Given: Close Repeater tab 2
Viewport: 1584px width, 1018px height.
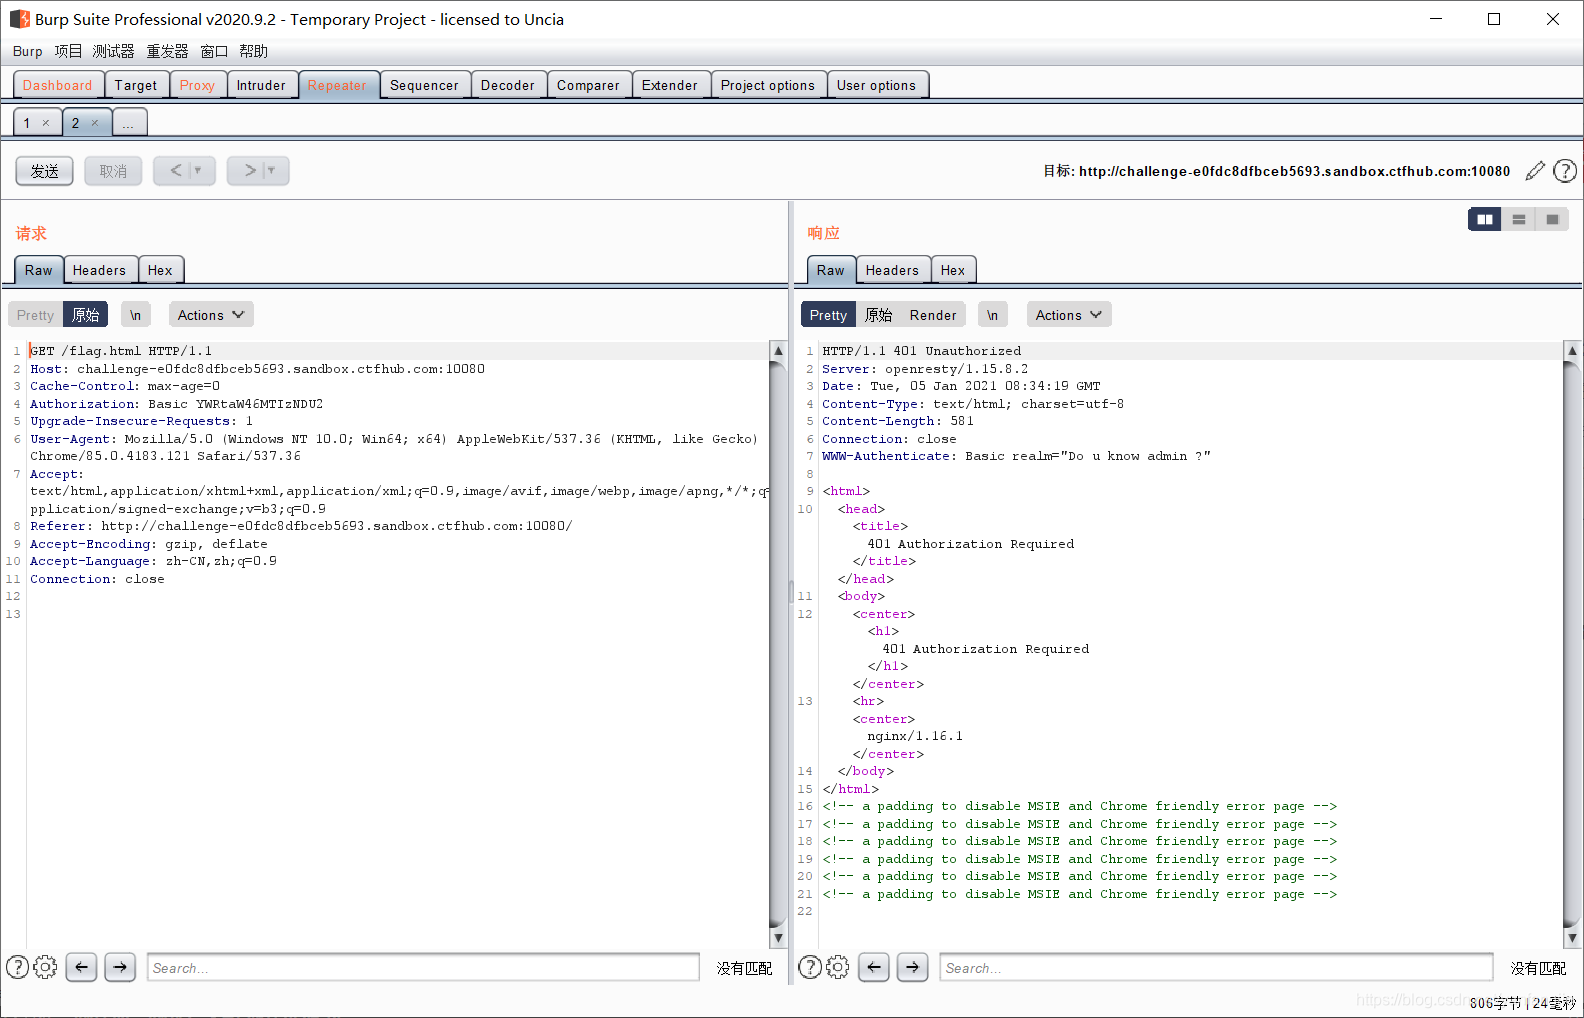Looking at the screenshot, I should (95, 123).
